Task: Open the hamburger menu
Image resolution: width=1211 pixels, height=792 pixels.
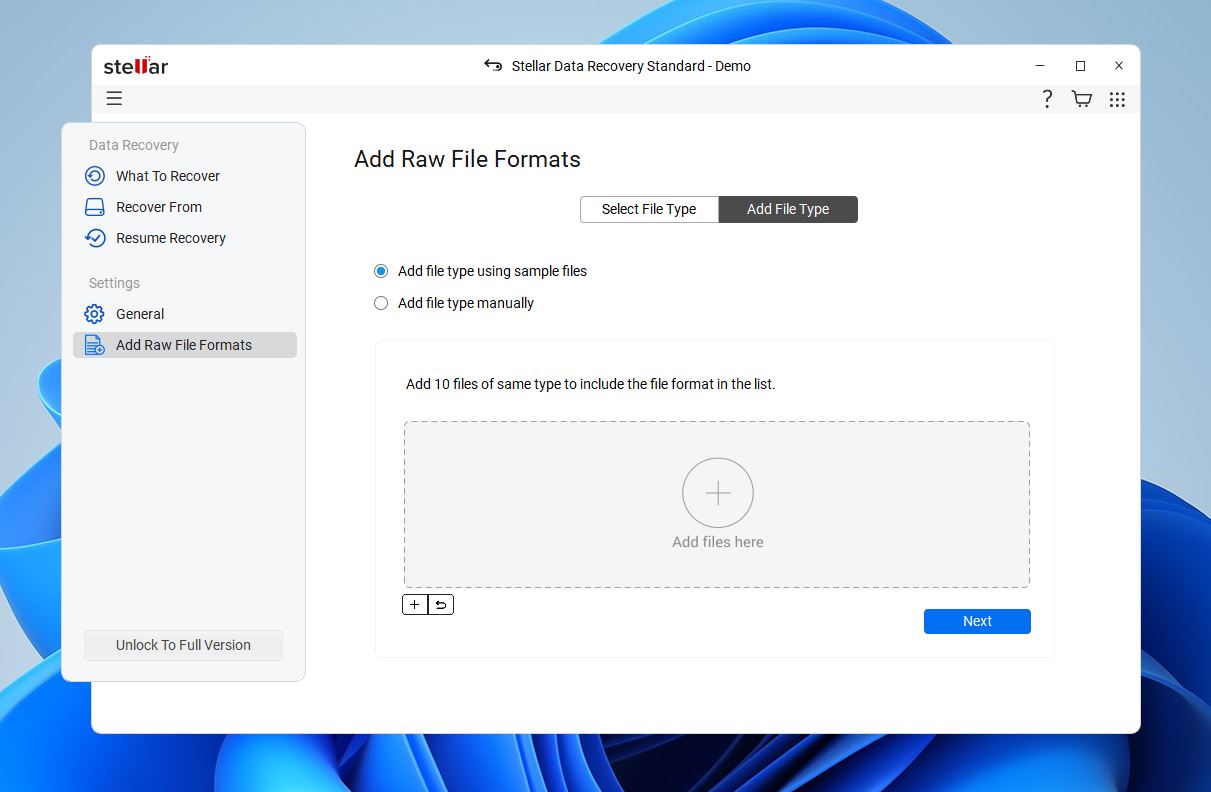Action: (114, 98)
